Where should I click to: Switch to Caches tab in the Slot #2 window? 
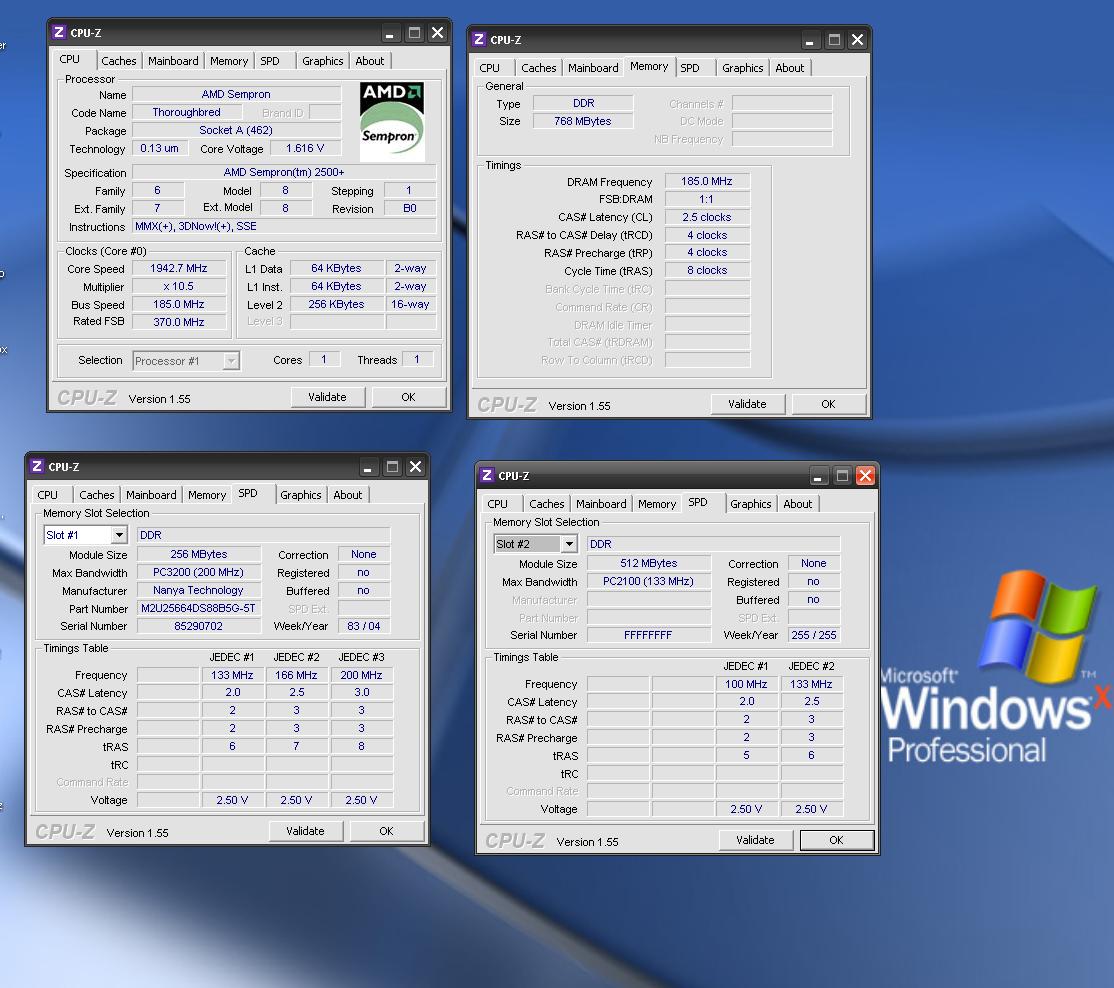tap(546, 504)
